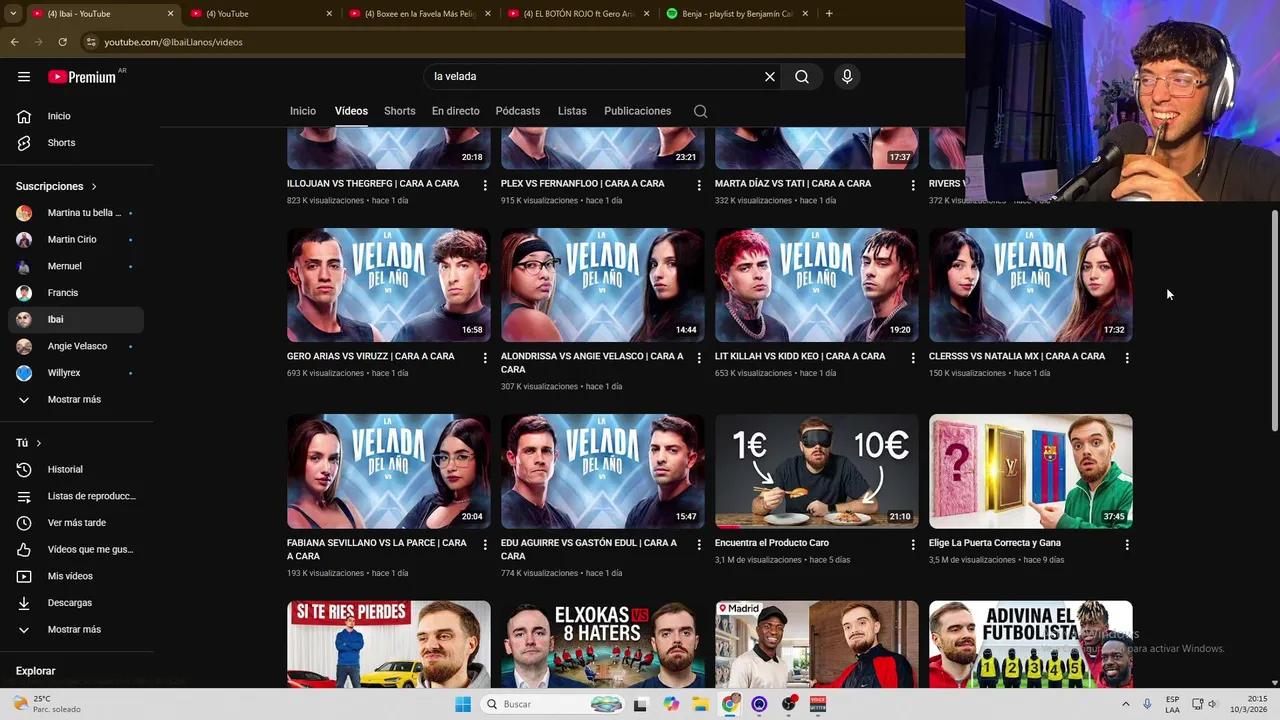Show hidden system tray icons
The width and height of the screenshot is (1280, 720).
tap(1126, 704)
